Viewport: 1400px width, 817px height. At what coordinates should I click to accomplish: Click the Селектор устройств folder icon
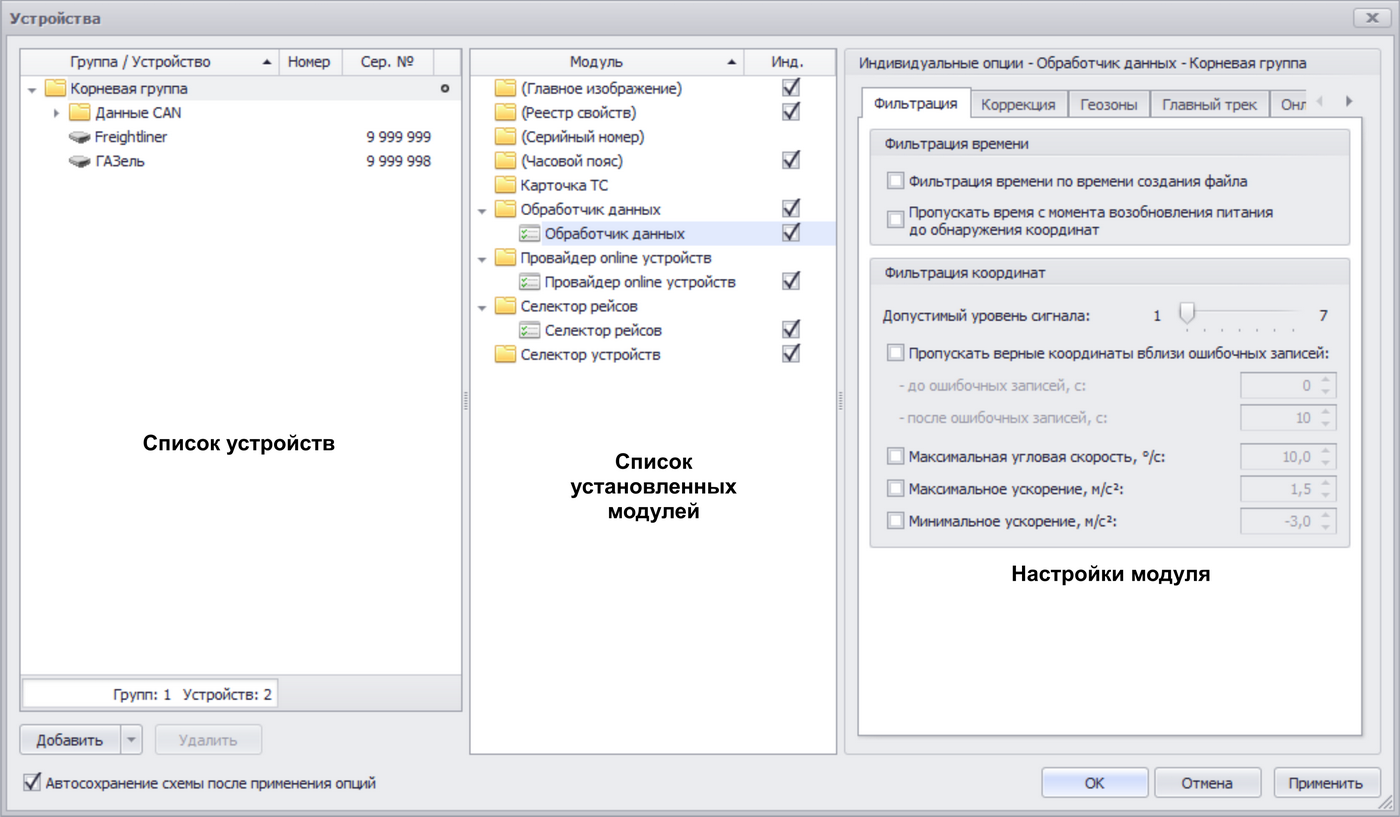tap(505, 354)
